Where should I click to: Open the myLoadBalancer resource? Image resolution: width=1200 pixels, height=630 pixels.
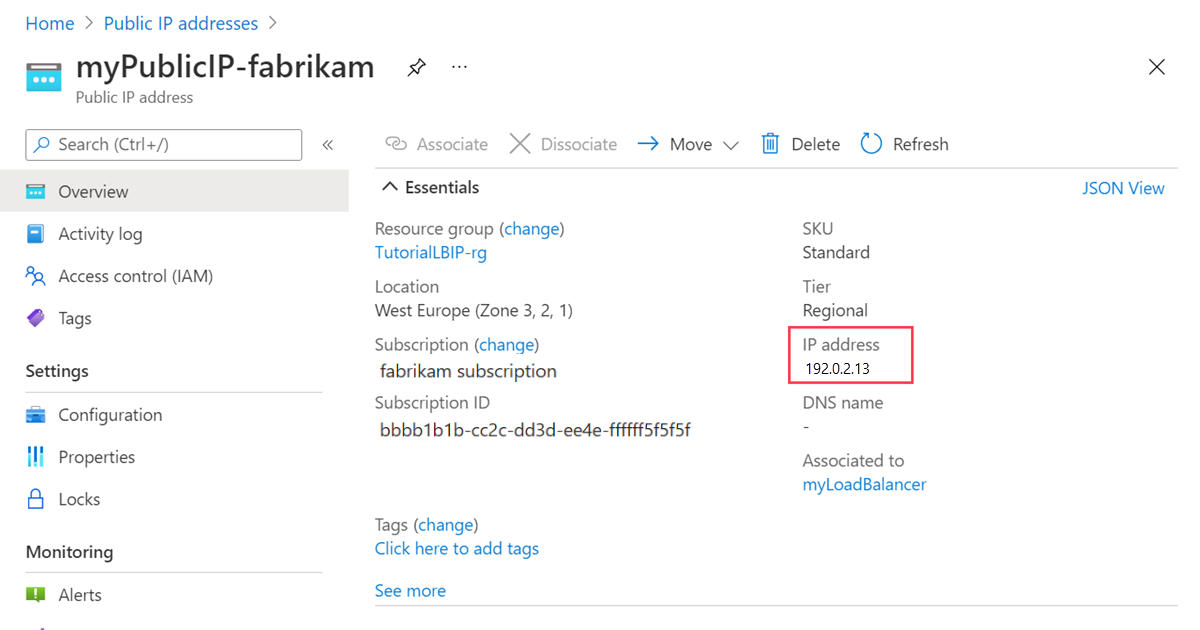(864, 484)
